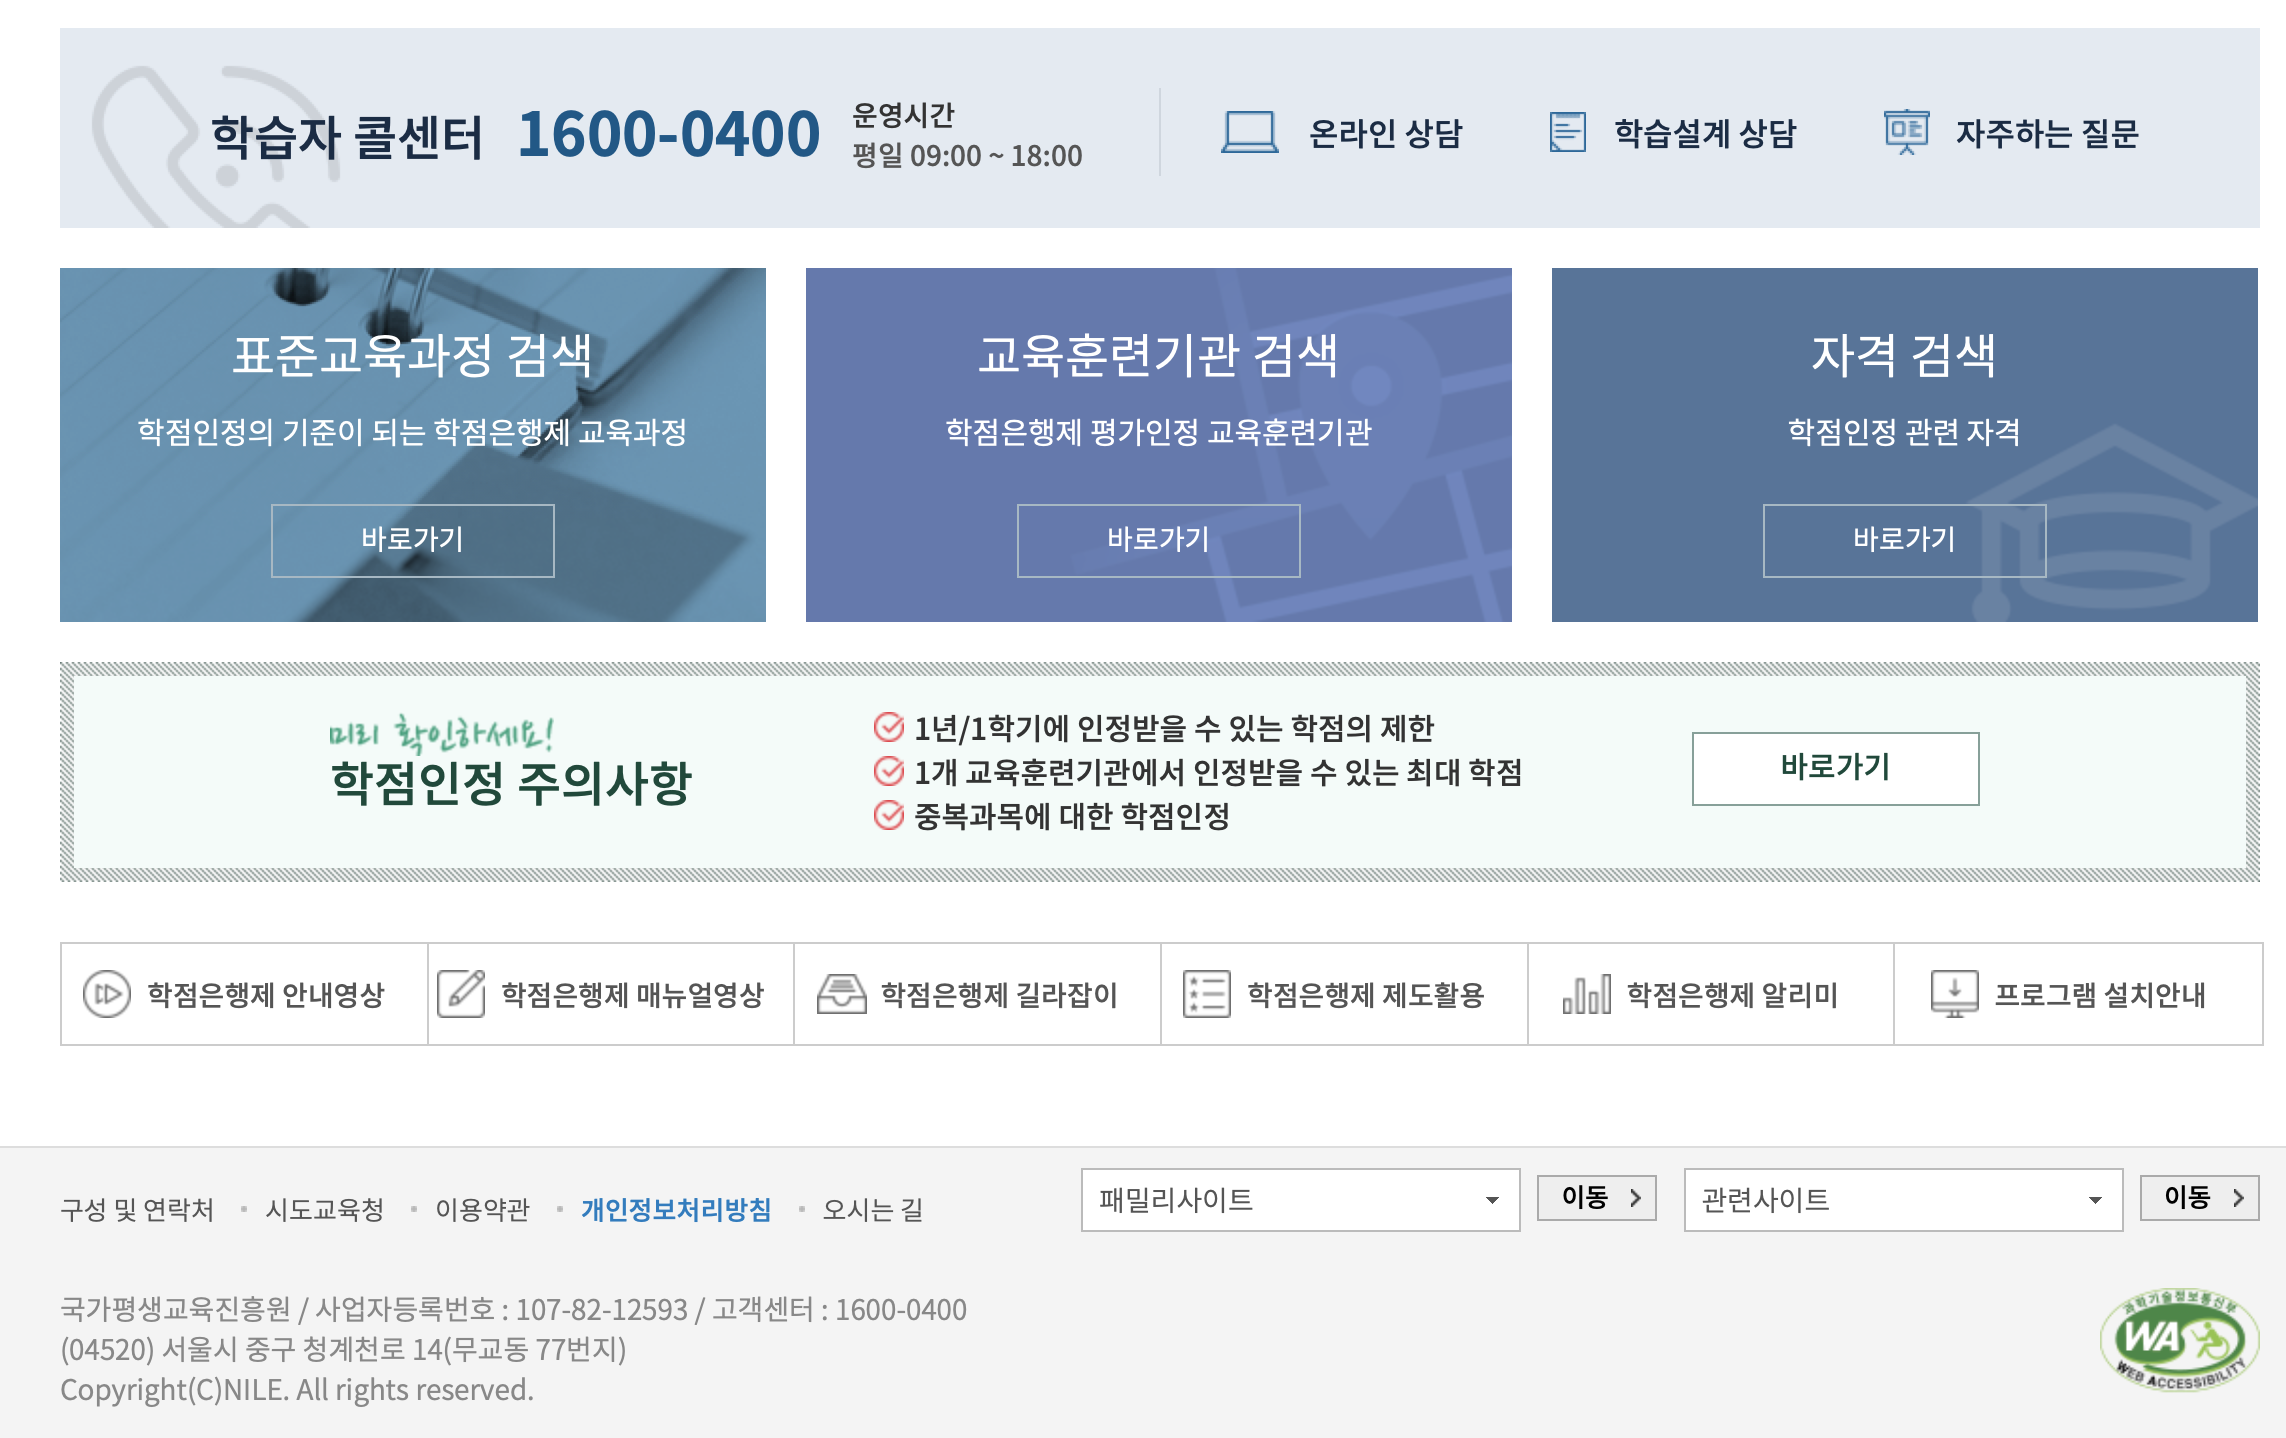Click the pencil icon for 학점은행제 매뉴얼영상
This screenshot has width=2286, height=1438.
[x=461, y=994]
